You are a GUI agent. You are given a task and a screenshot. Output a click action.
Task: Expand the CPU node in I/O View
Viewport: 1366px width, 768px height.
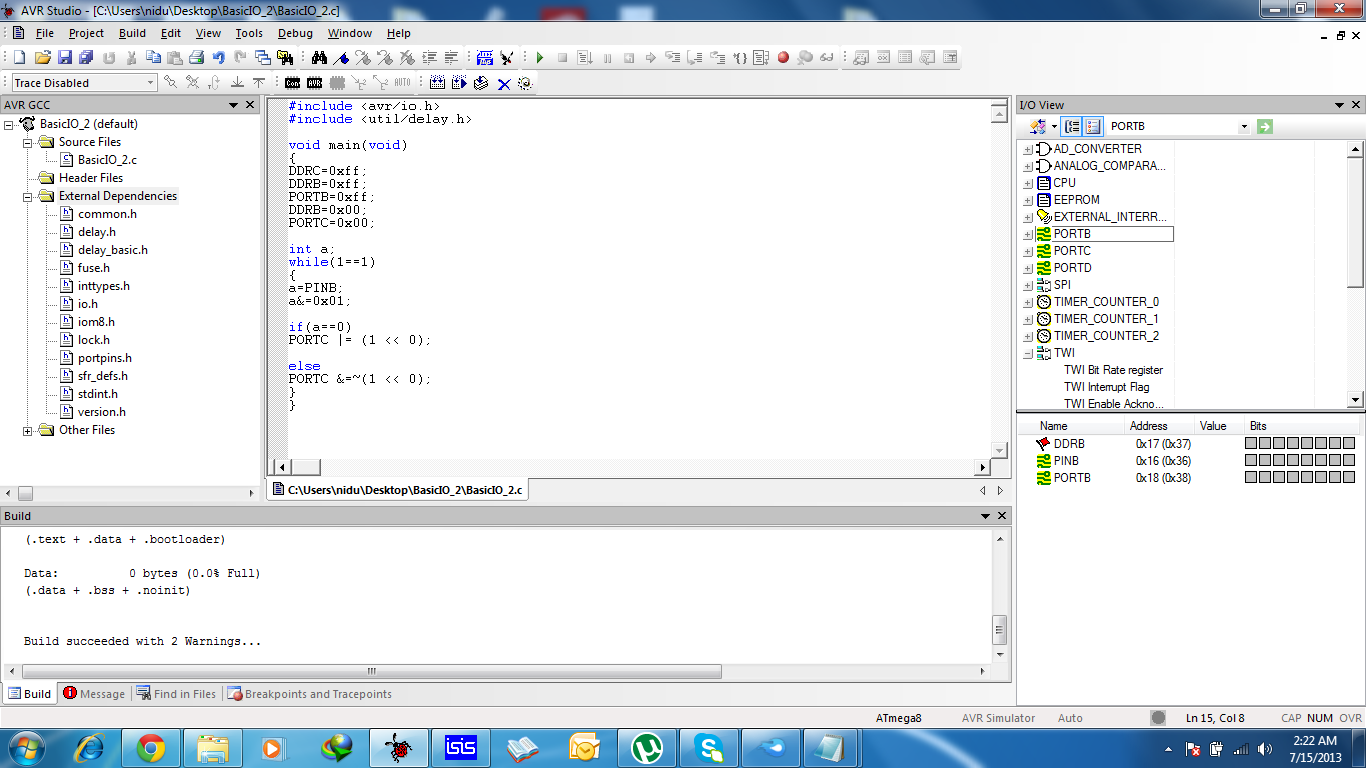[x=1027, y=183]
